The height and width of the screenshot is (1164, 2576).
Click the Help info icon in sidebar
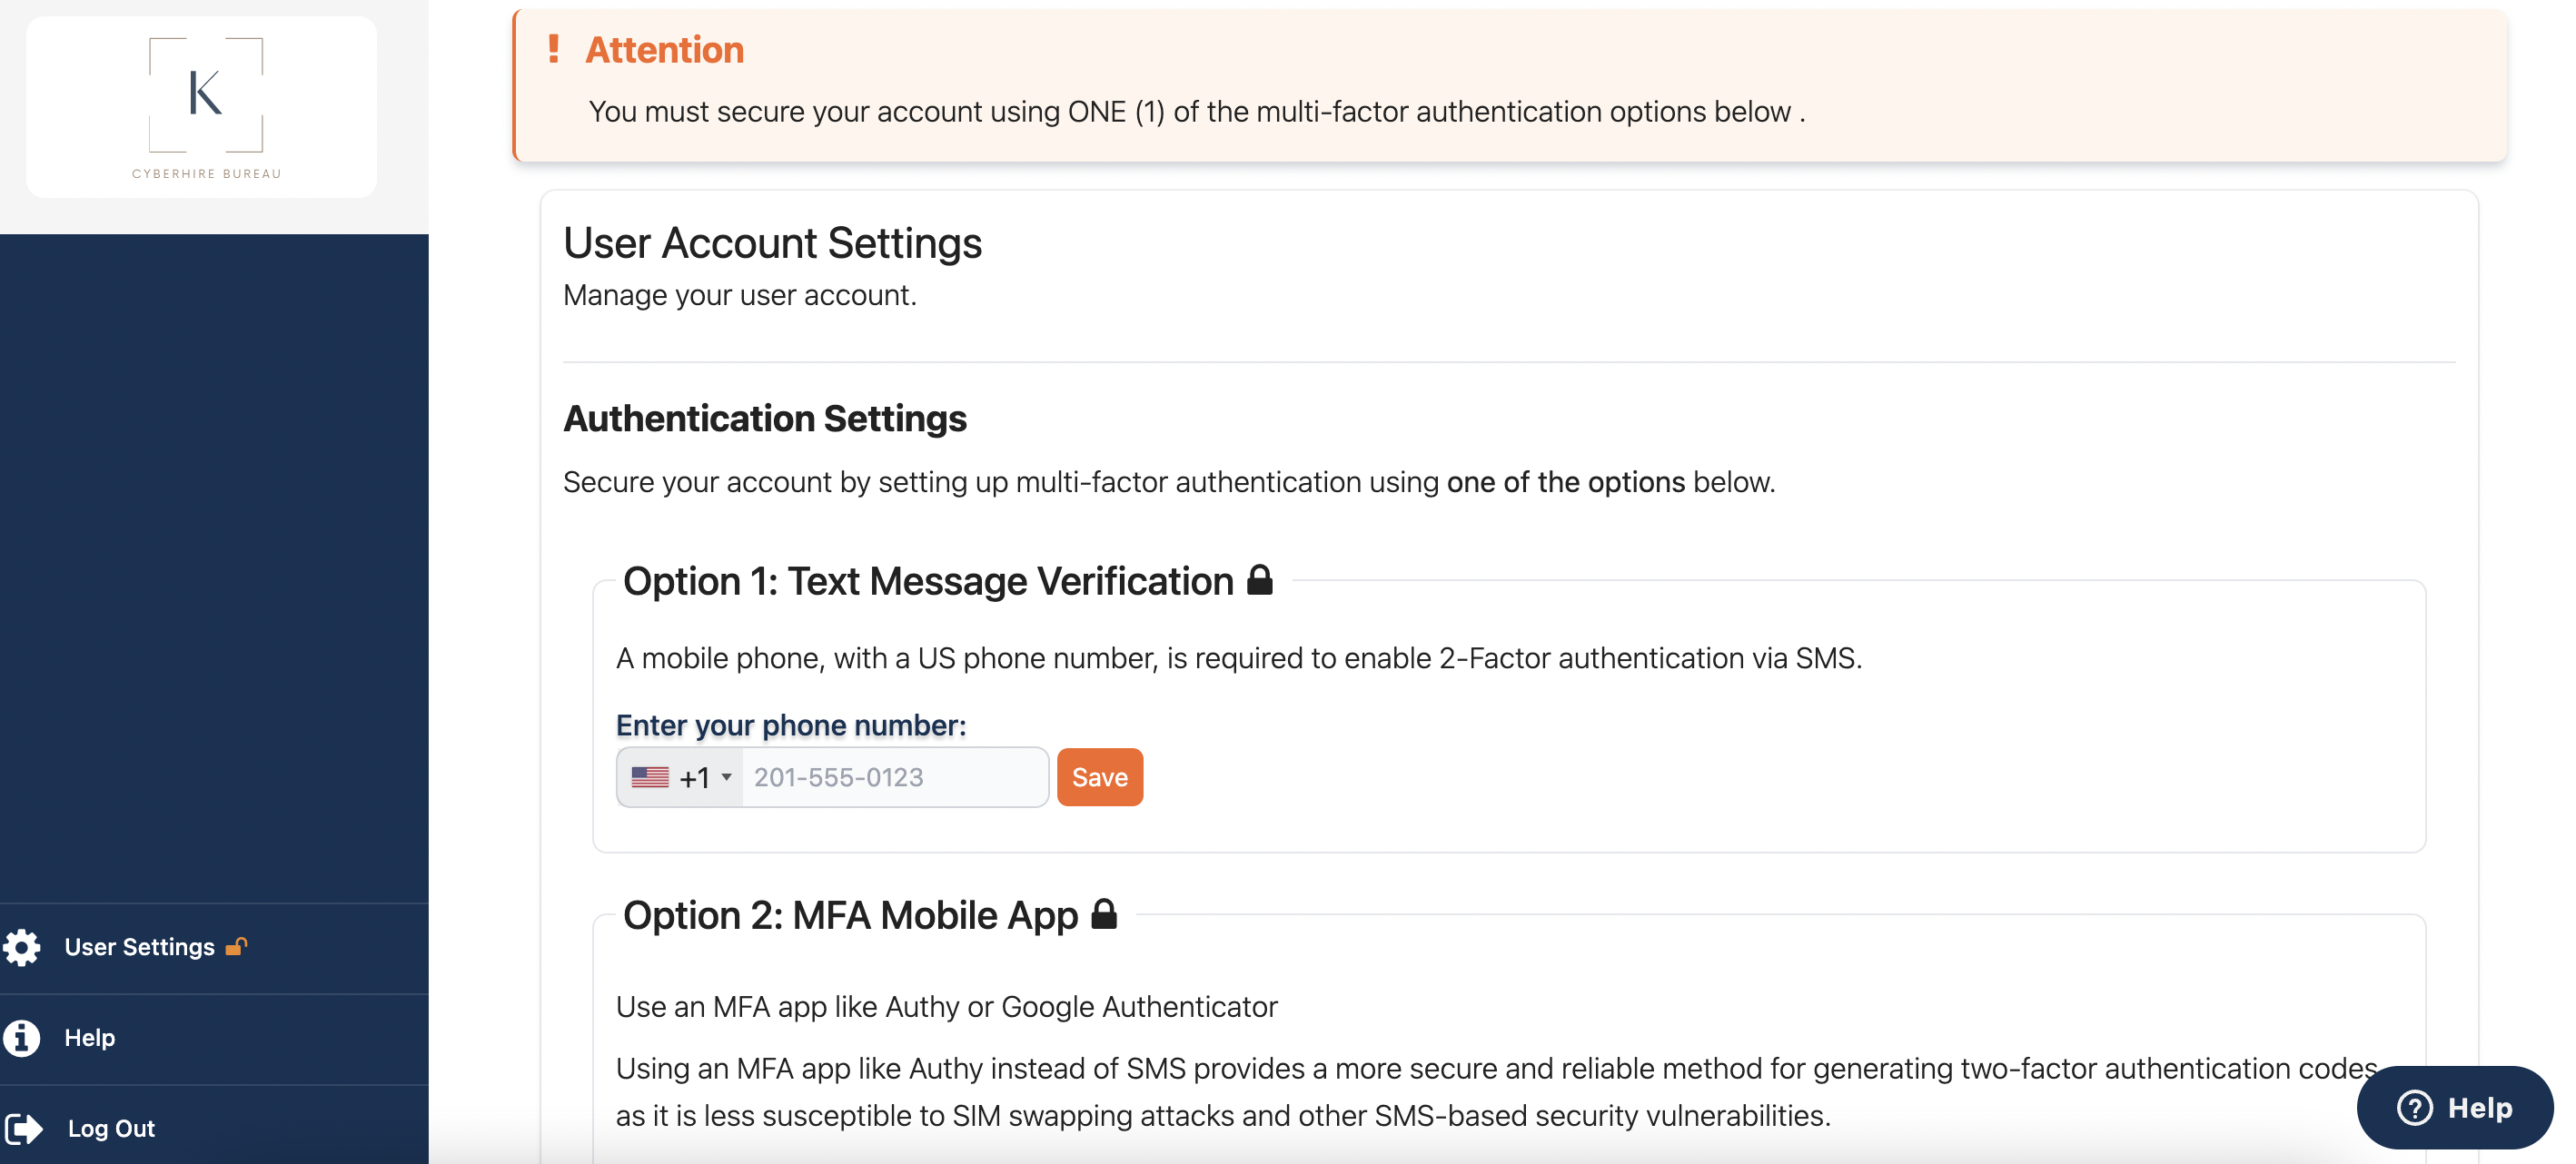(22, 1038)
